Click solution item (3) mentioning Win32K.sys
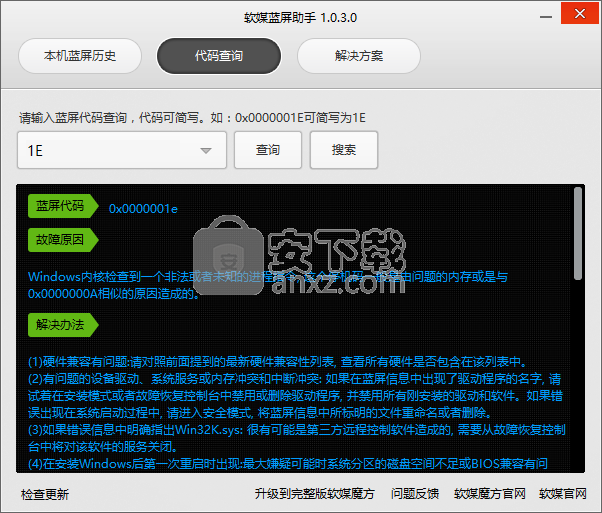The height and width of the screenshot is (513, 602). click(x=296, y=438)
